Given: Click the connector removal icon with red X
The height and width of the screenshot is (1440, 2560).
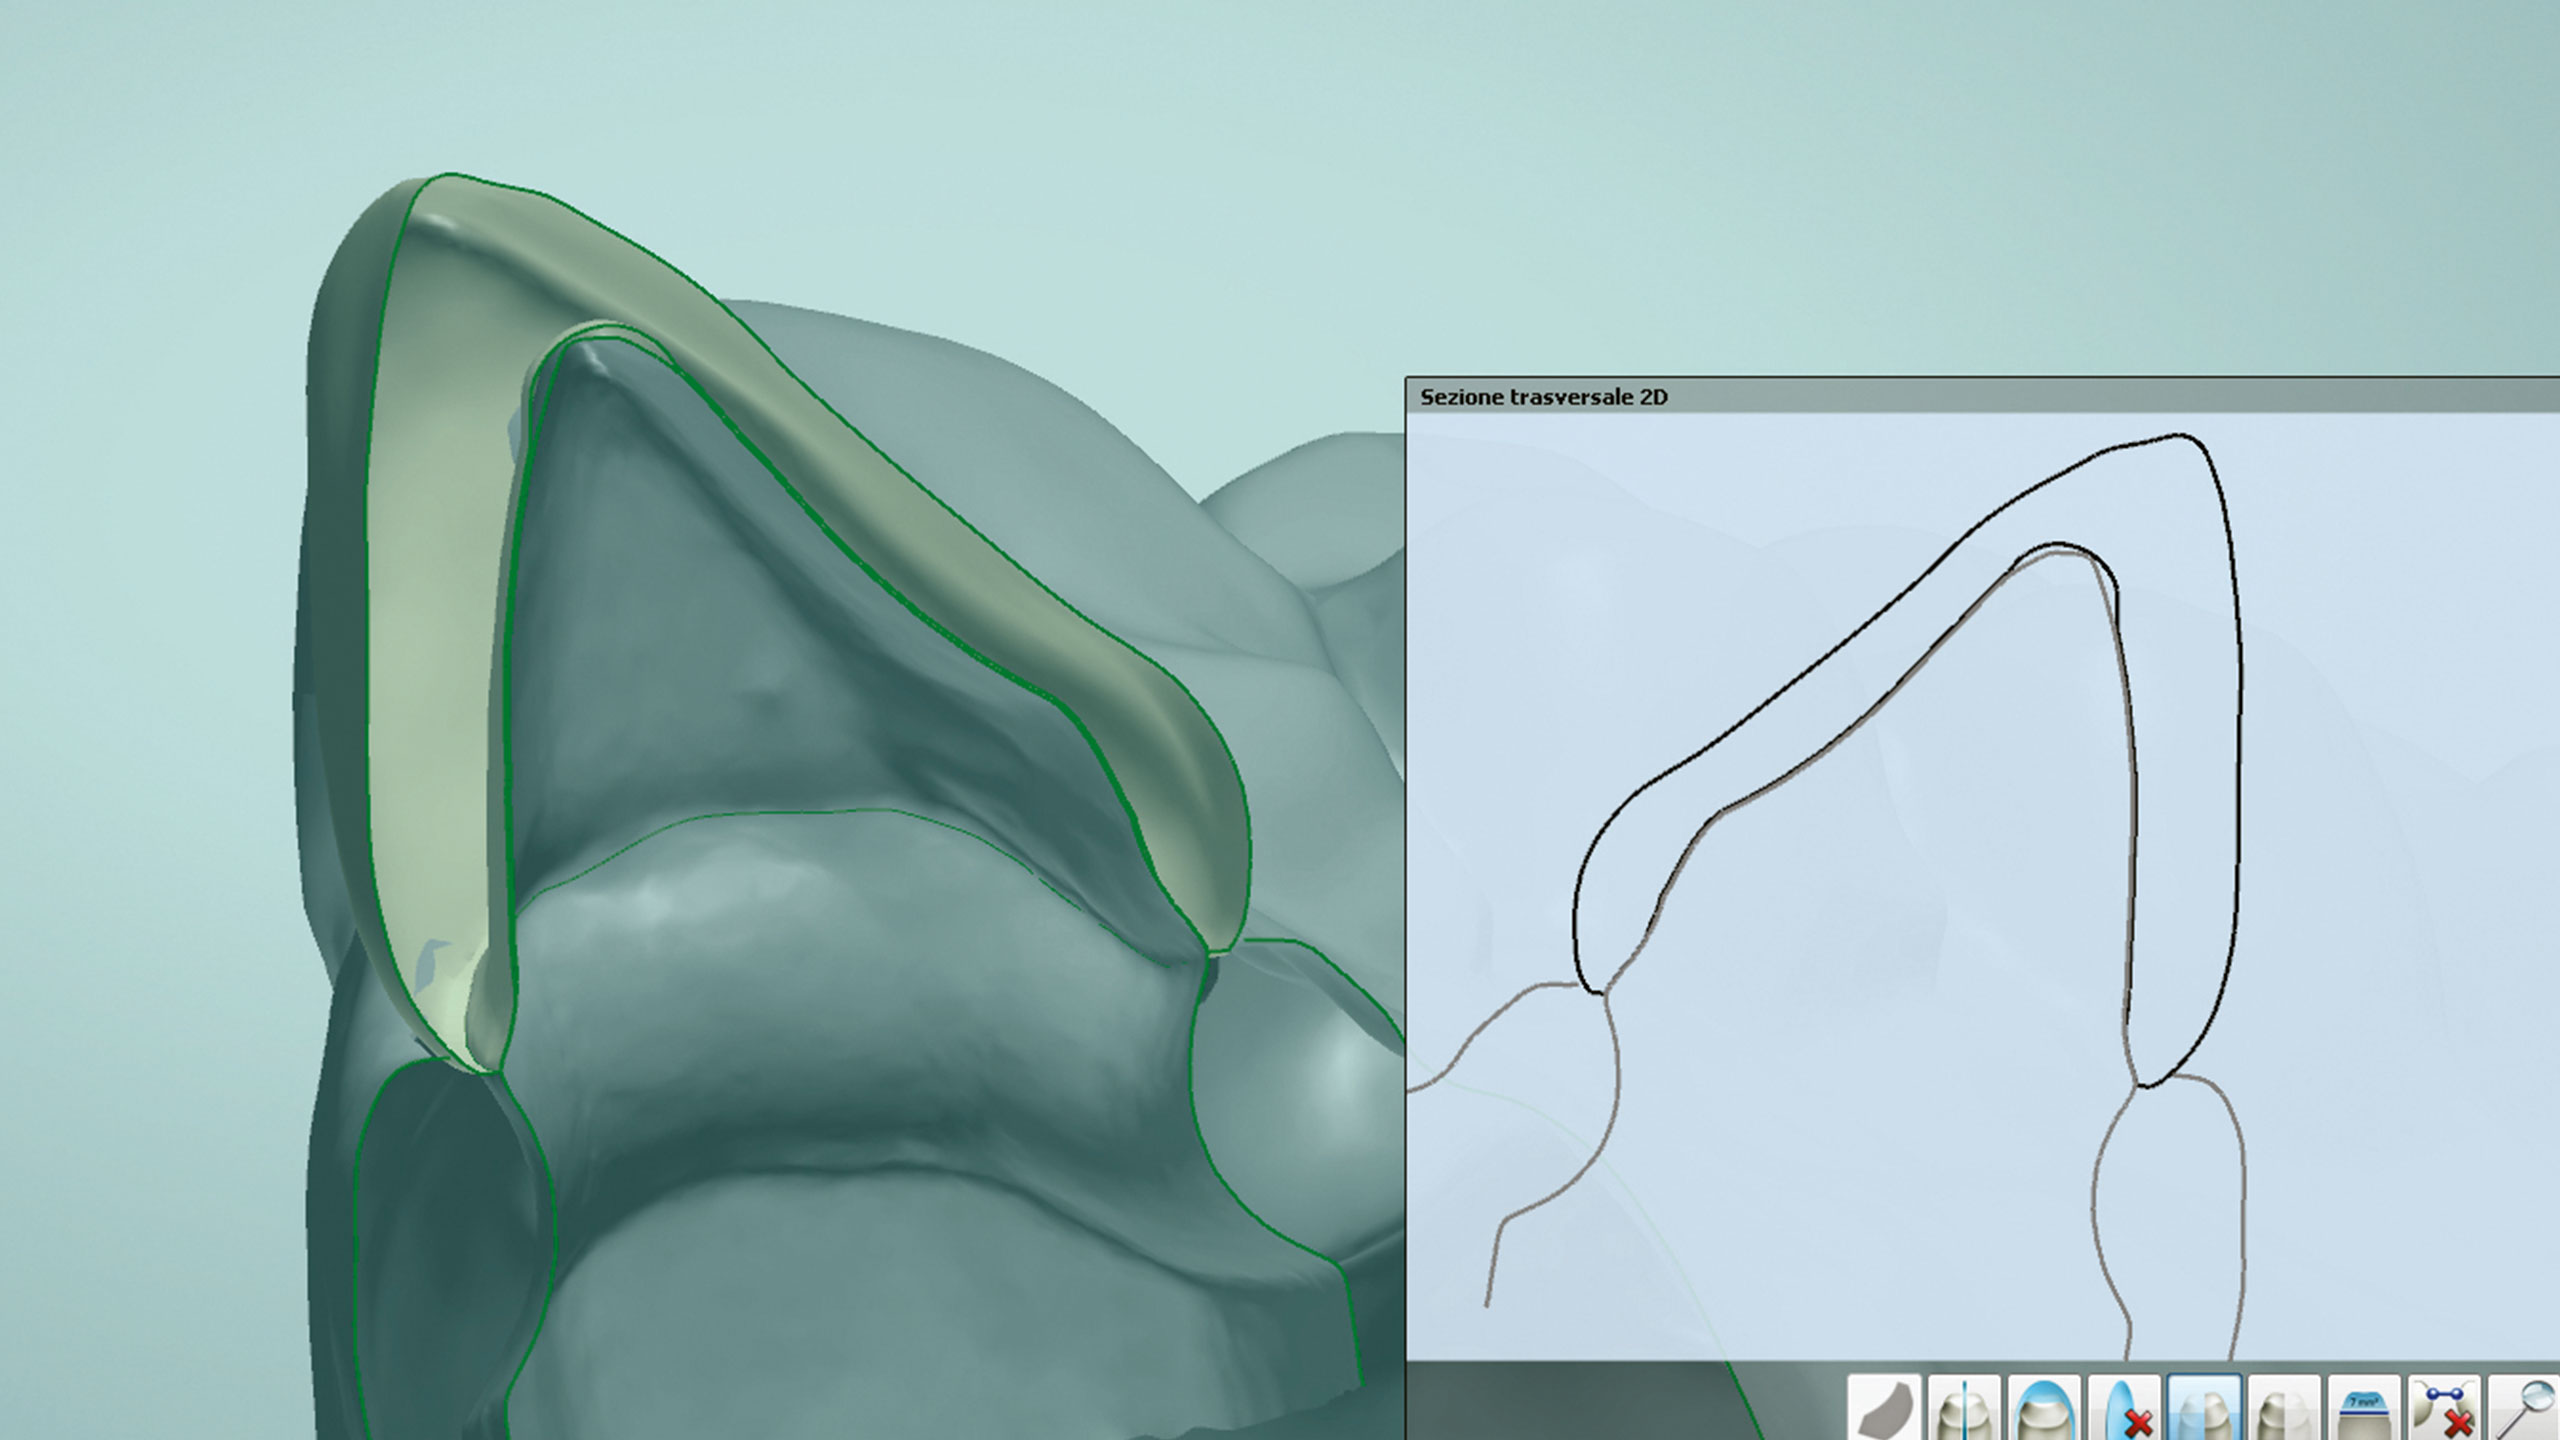Looking at the screenshot, I should [x=2444, y=1409].
